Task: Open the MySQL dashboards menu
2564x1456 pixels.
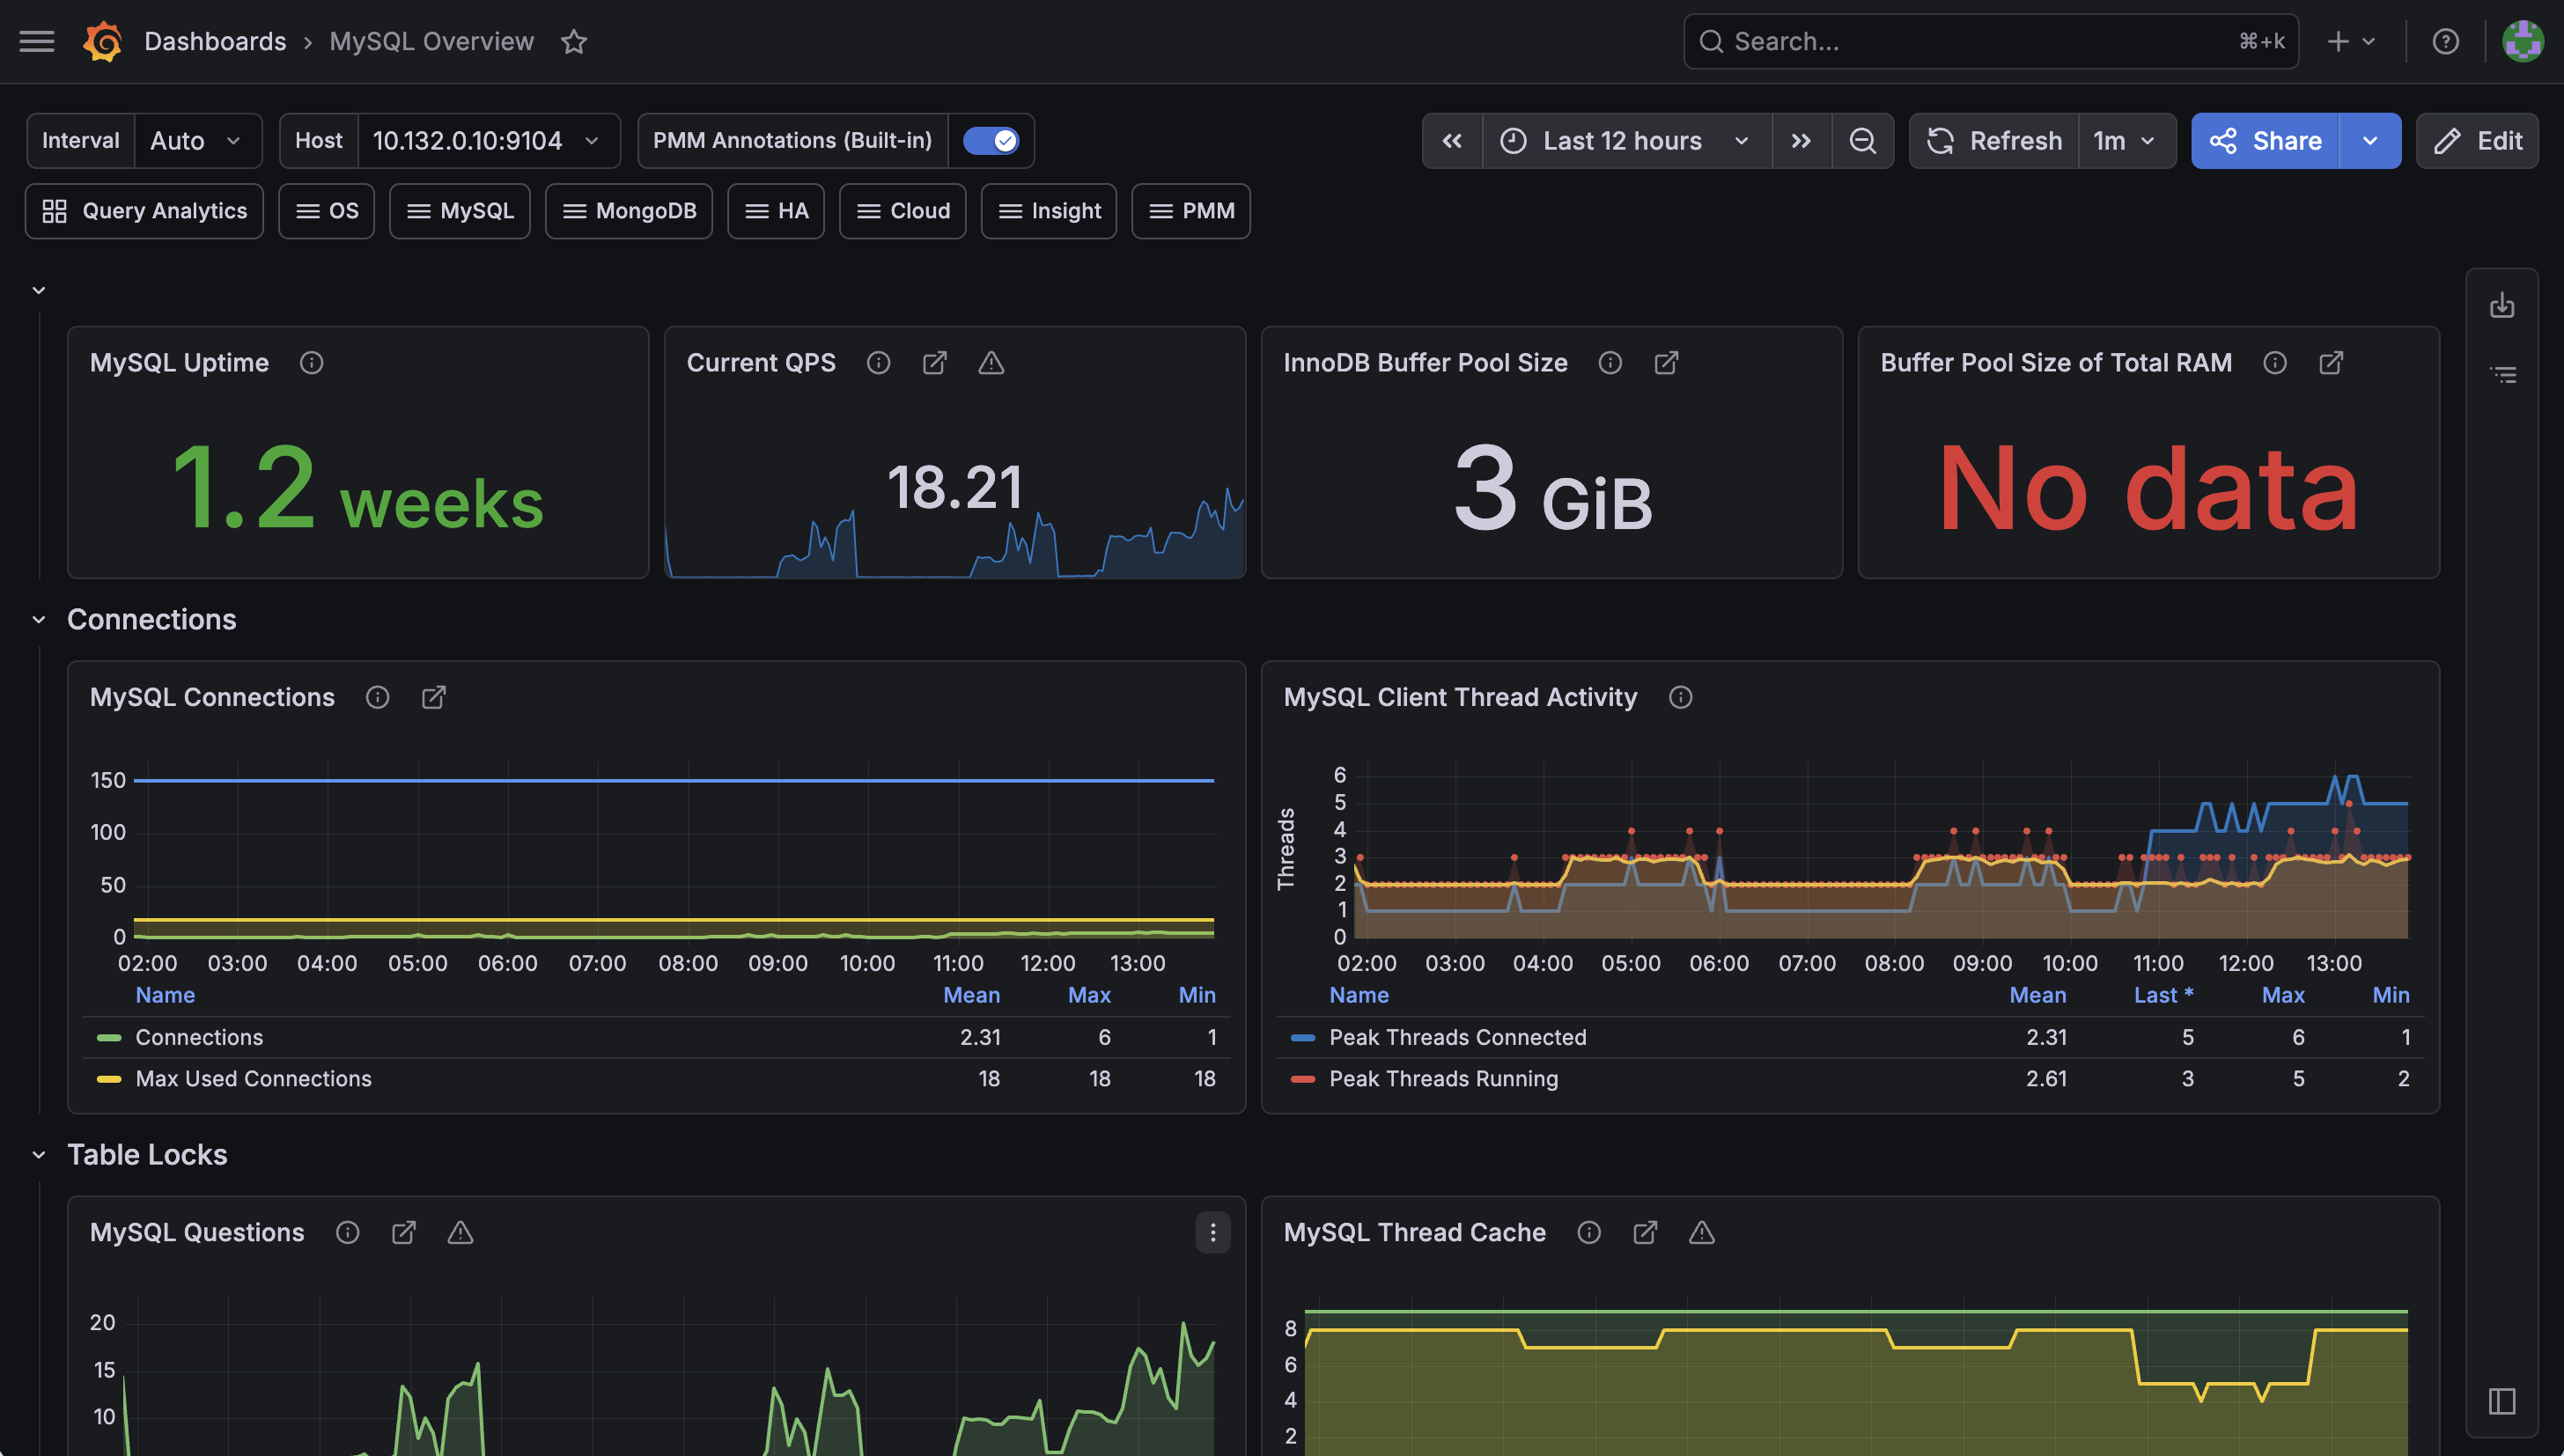Action: [x=459, y=211]
